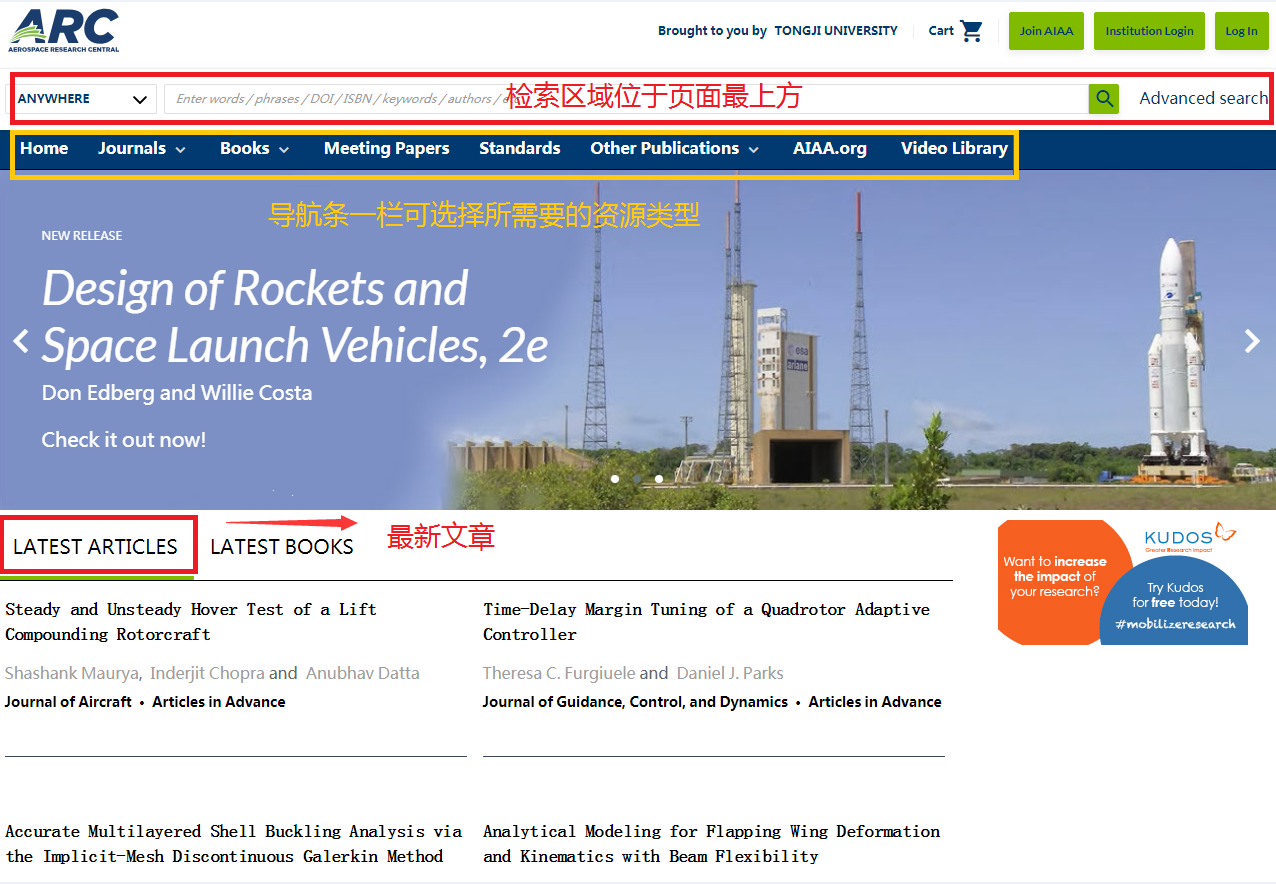Expand the Other Publications menu
Image resolution: width=1276 pixels, height=884 pixels.
[674, 149]
